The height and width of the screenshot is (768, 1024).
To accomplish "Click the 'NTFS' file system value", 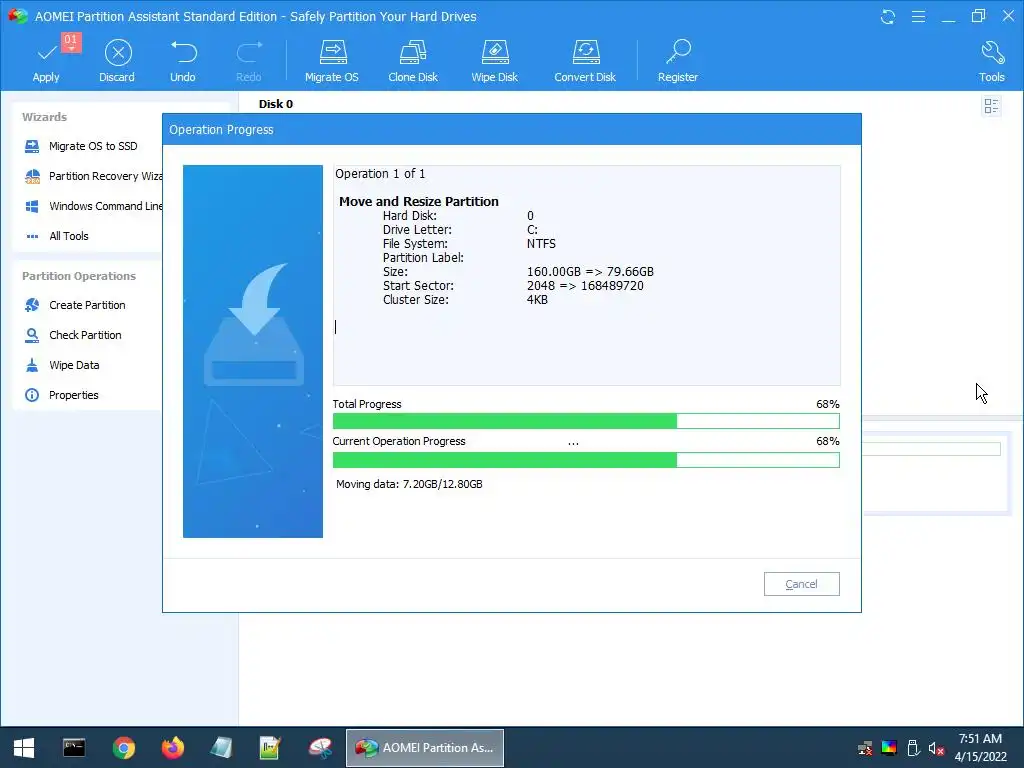I will pyautogui.click(x=541, y=244).
